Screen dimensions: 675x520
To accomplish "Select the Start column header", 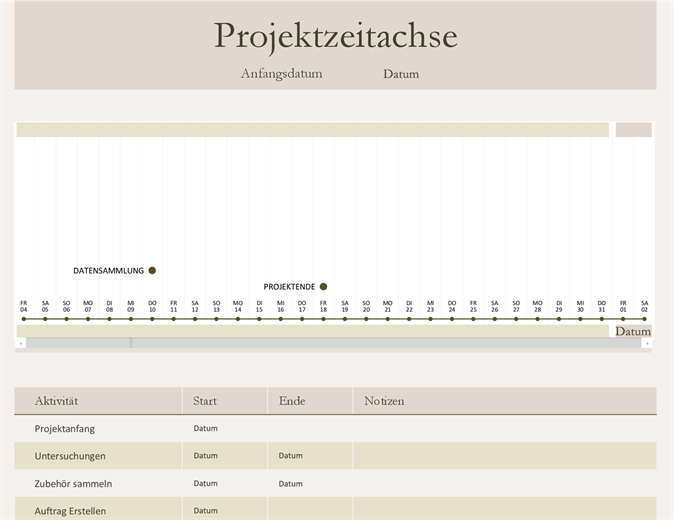I will coord(225,401).
